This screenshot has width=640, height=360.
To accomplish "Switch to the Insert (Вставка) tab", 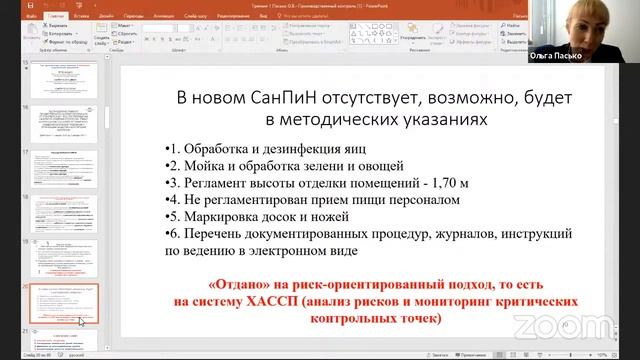I will click(x=82, y=16).
